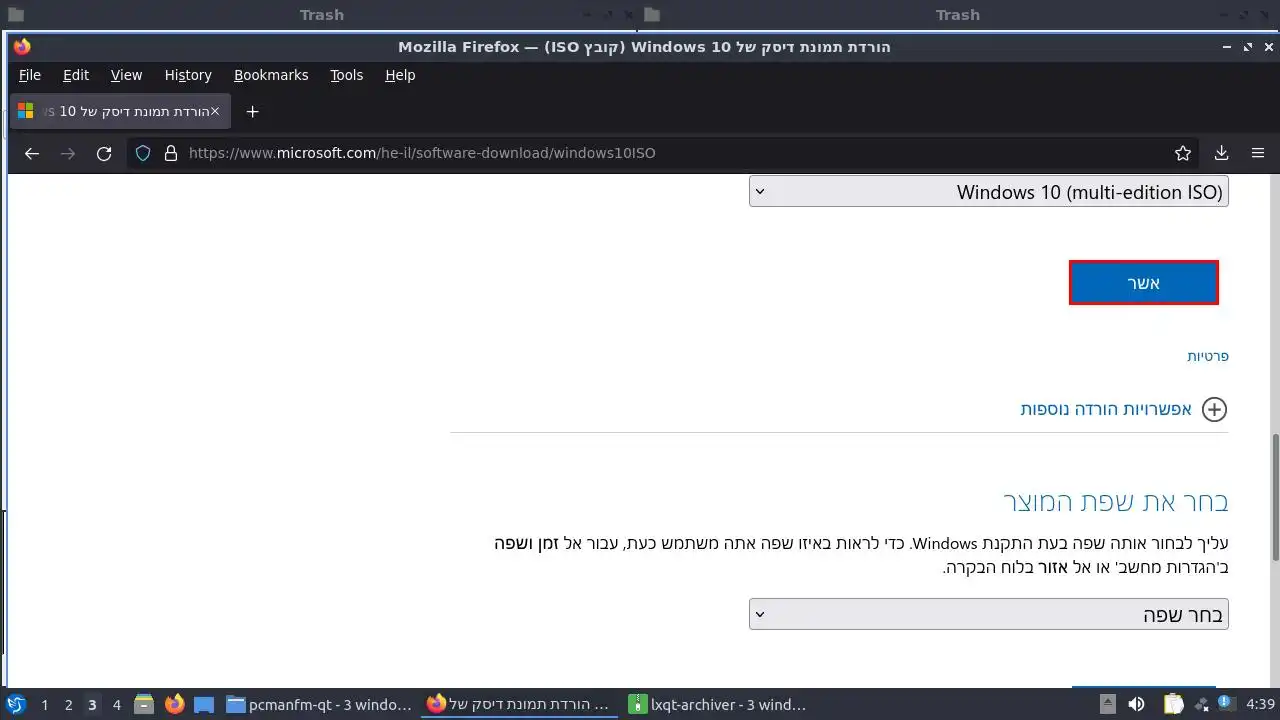Open the פרטיות privacy link

(x=1208, y=356)
